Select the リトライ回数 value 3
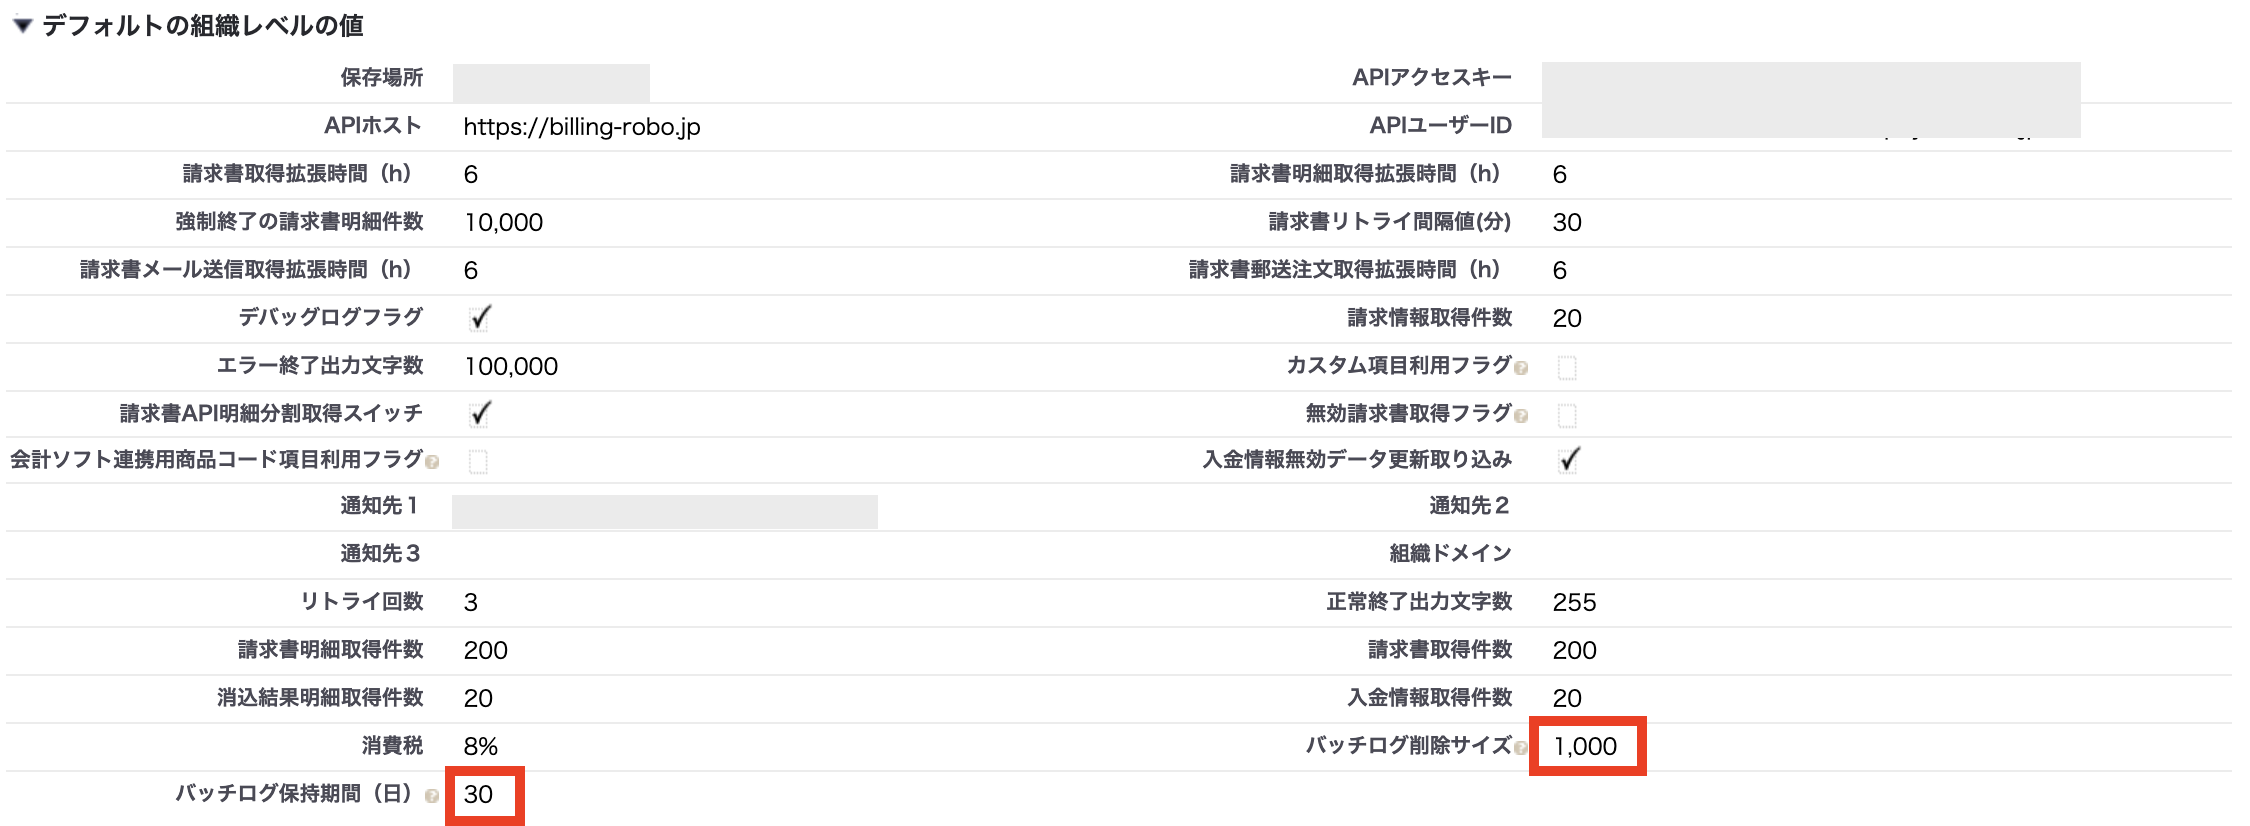Image resolution: width=2250 pixels, height=826 pixels. (x=470, y=602)
